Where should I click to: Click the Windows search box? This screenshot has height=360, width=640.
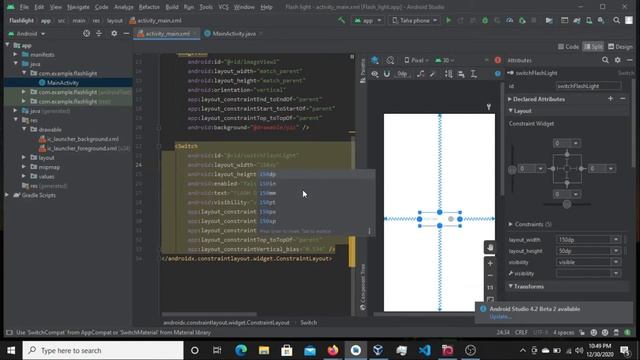click(103, 350)
